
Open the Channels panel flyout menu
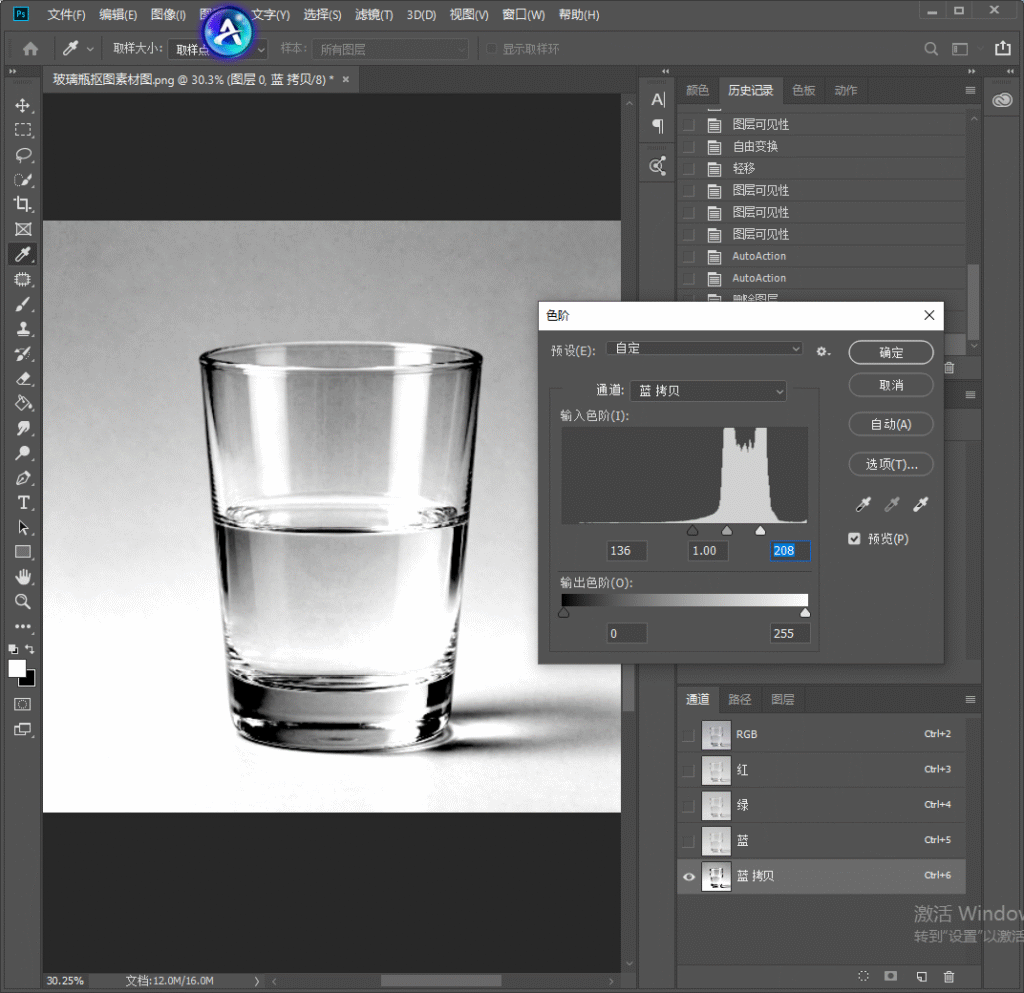[x=970, y=699]
